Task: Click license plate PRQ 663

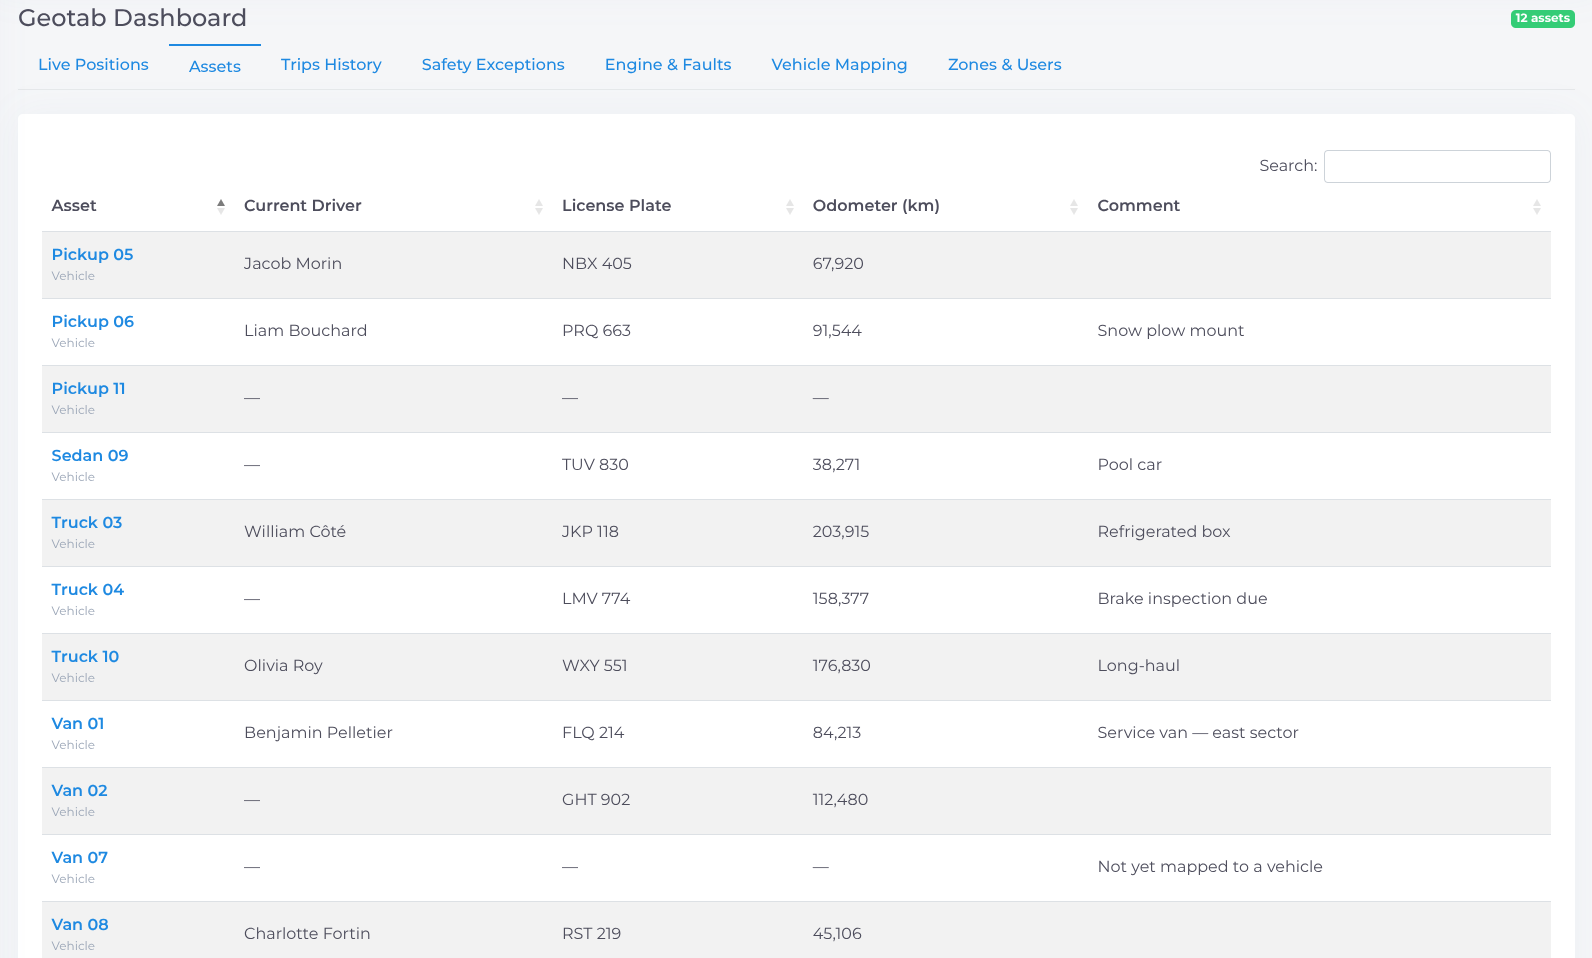Action: coord(596,330)
